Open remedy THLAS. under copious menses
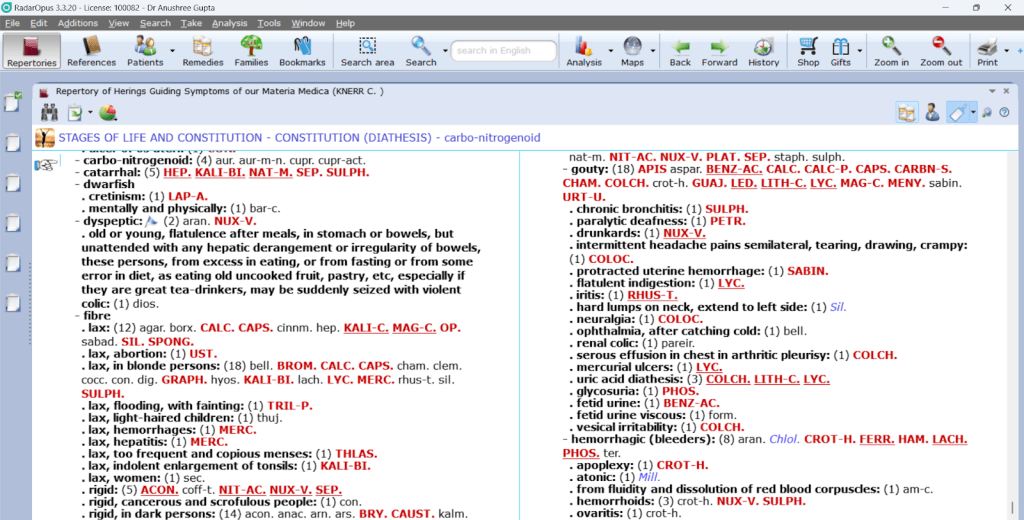 356,454
